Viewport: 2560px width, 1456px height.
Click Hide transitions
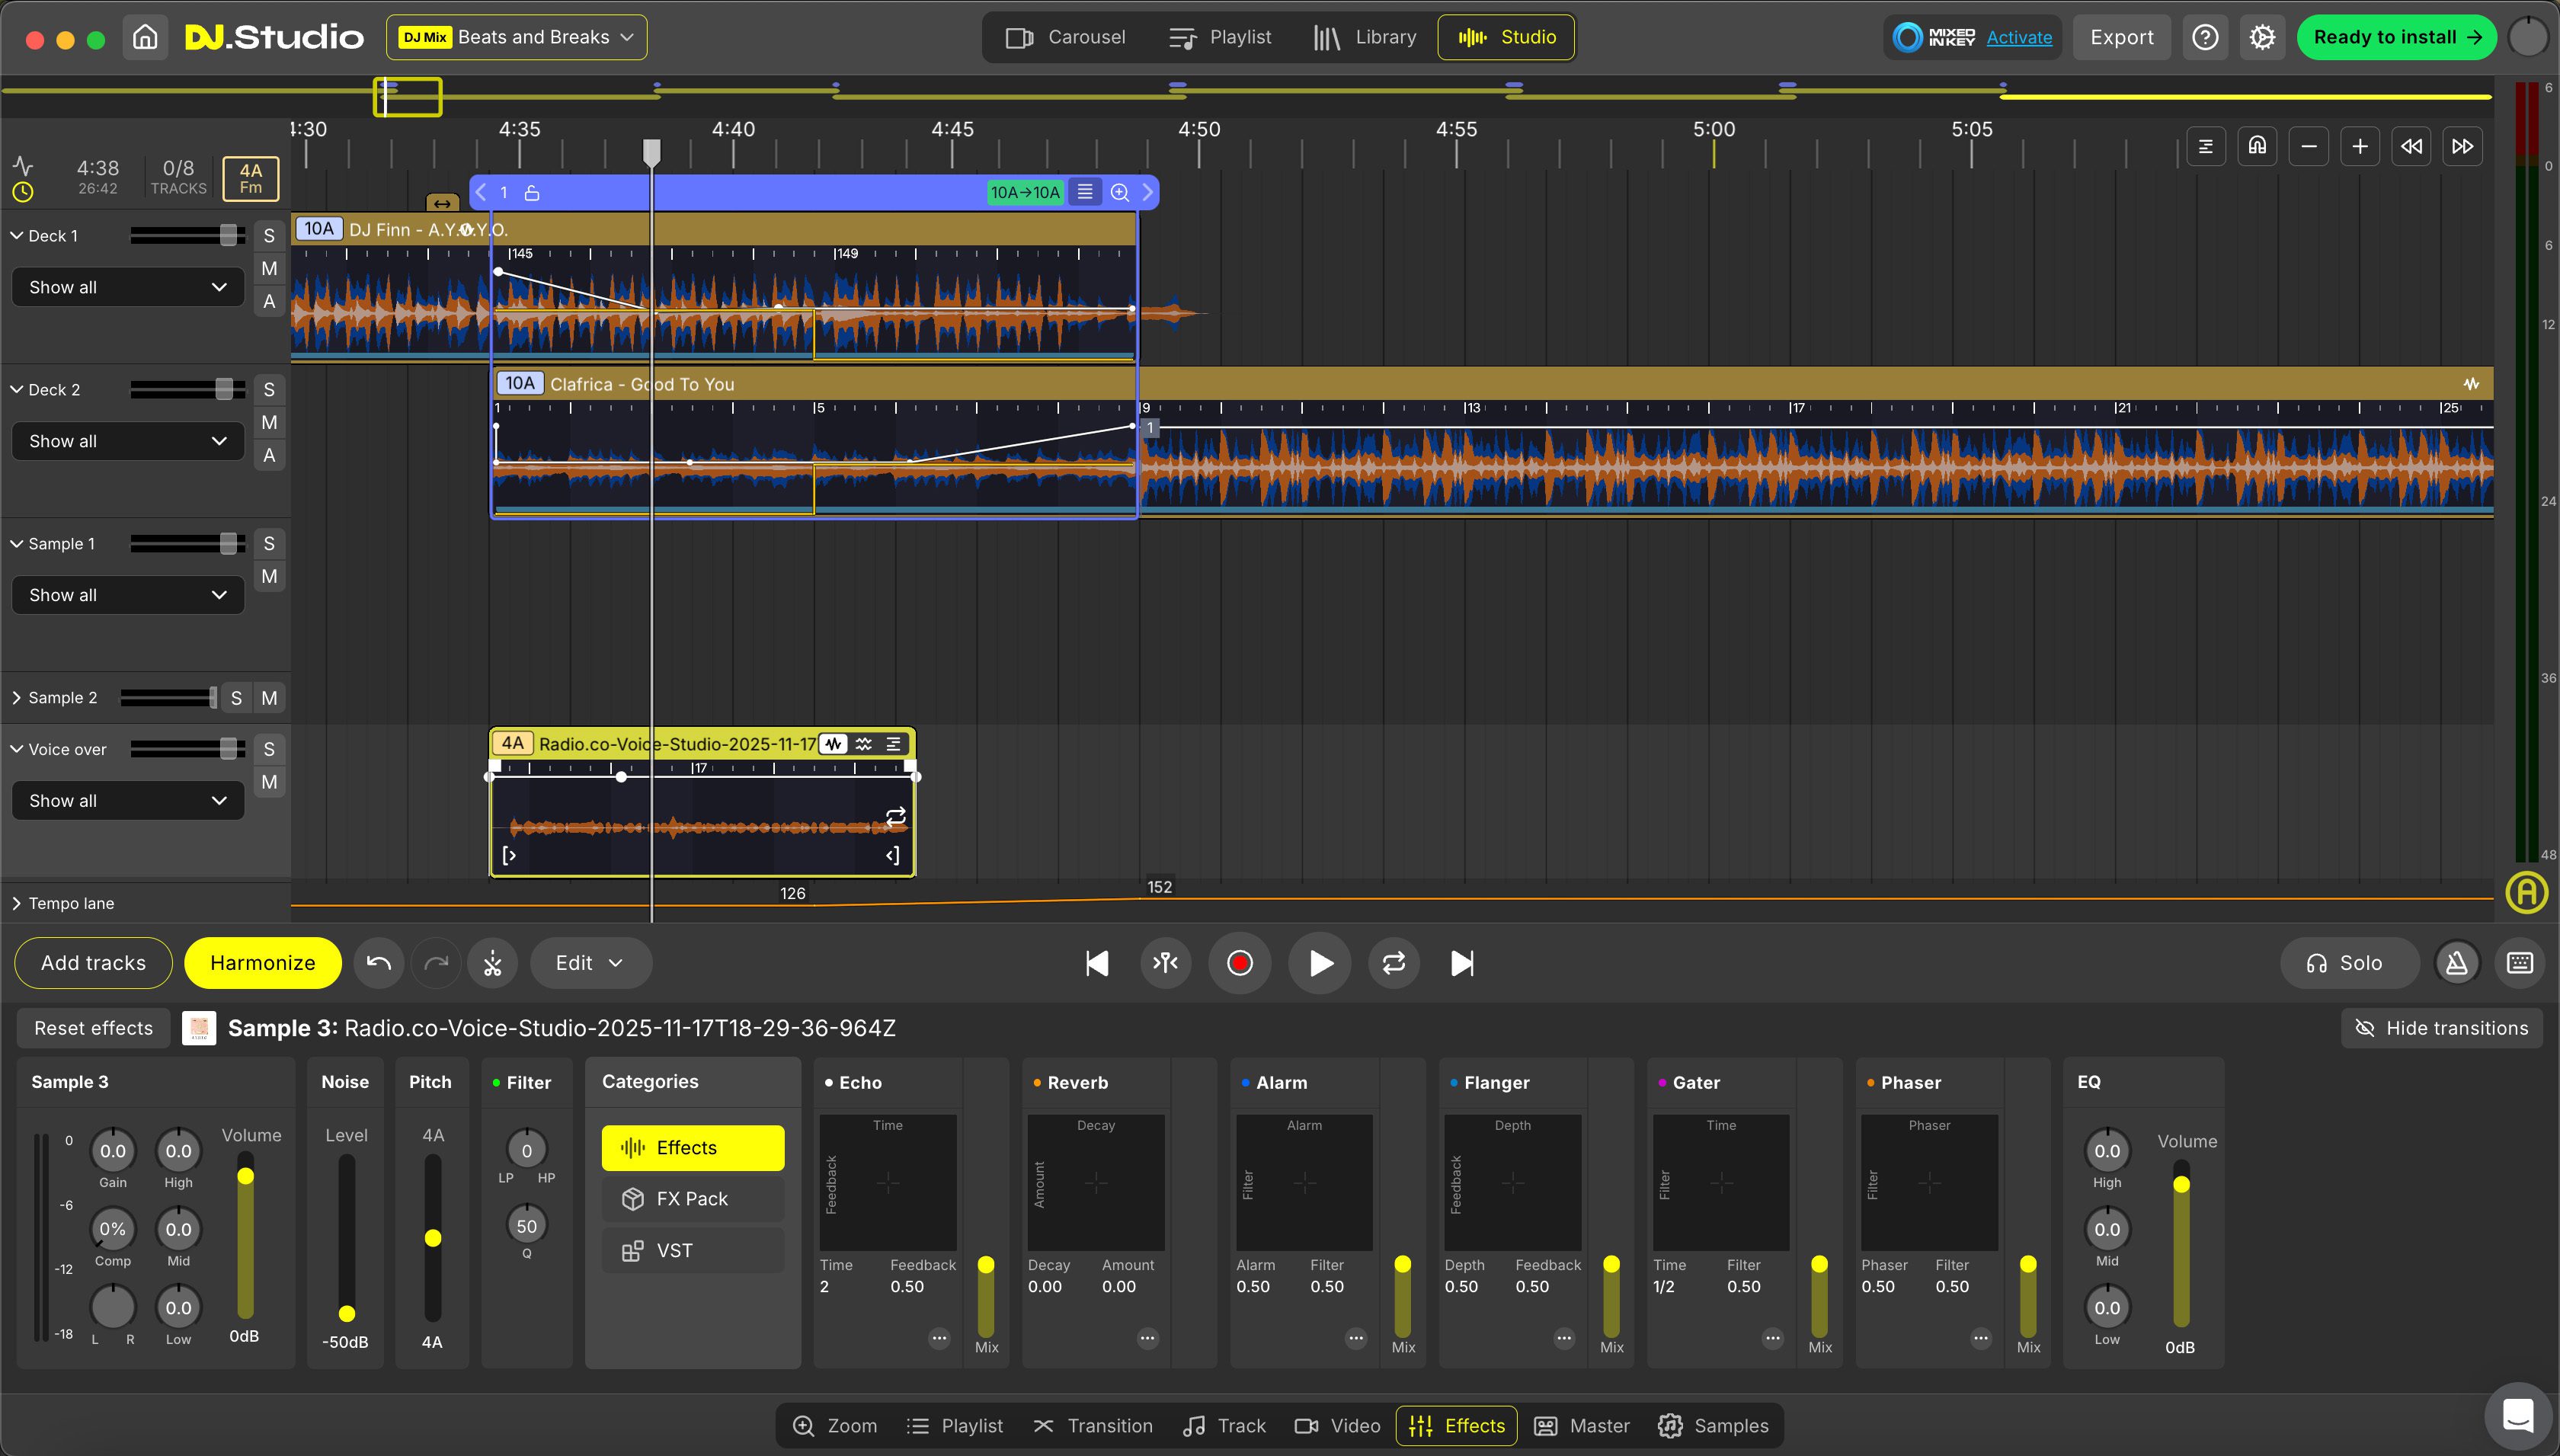2442,1027
